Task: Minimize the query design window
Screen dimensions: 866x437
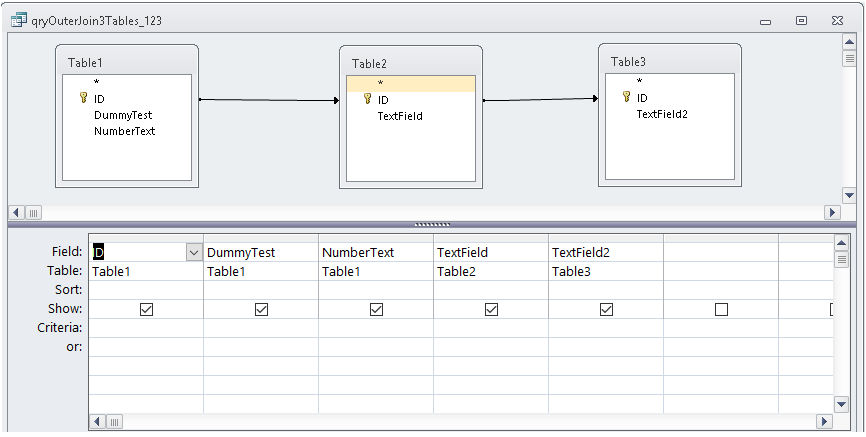Action: 765,22
